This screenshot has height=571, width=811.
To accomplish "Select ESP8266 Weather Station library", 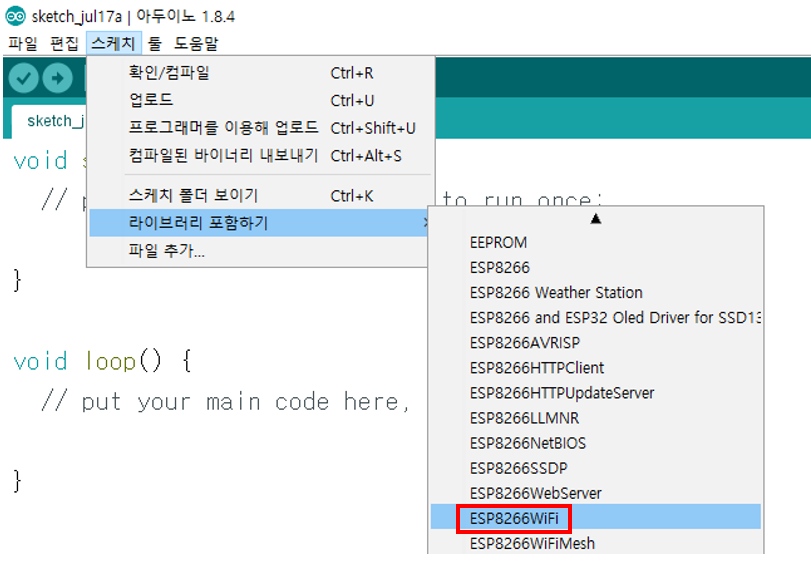I will pos(596,292).
